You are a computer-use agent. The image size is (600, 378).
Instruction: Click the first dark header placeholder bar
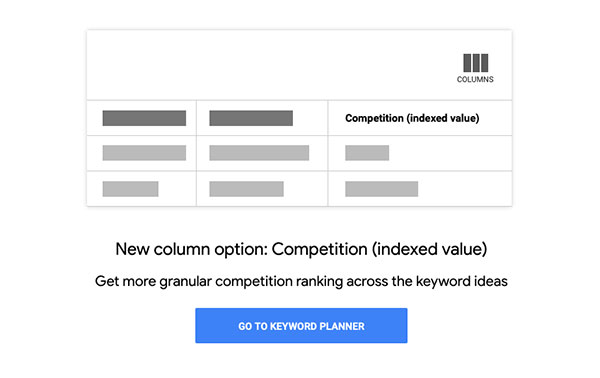144,118
